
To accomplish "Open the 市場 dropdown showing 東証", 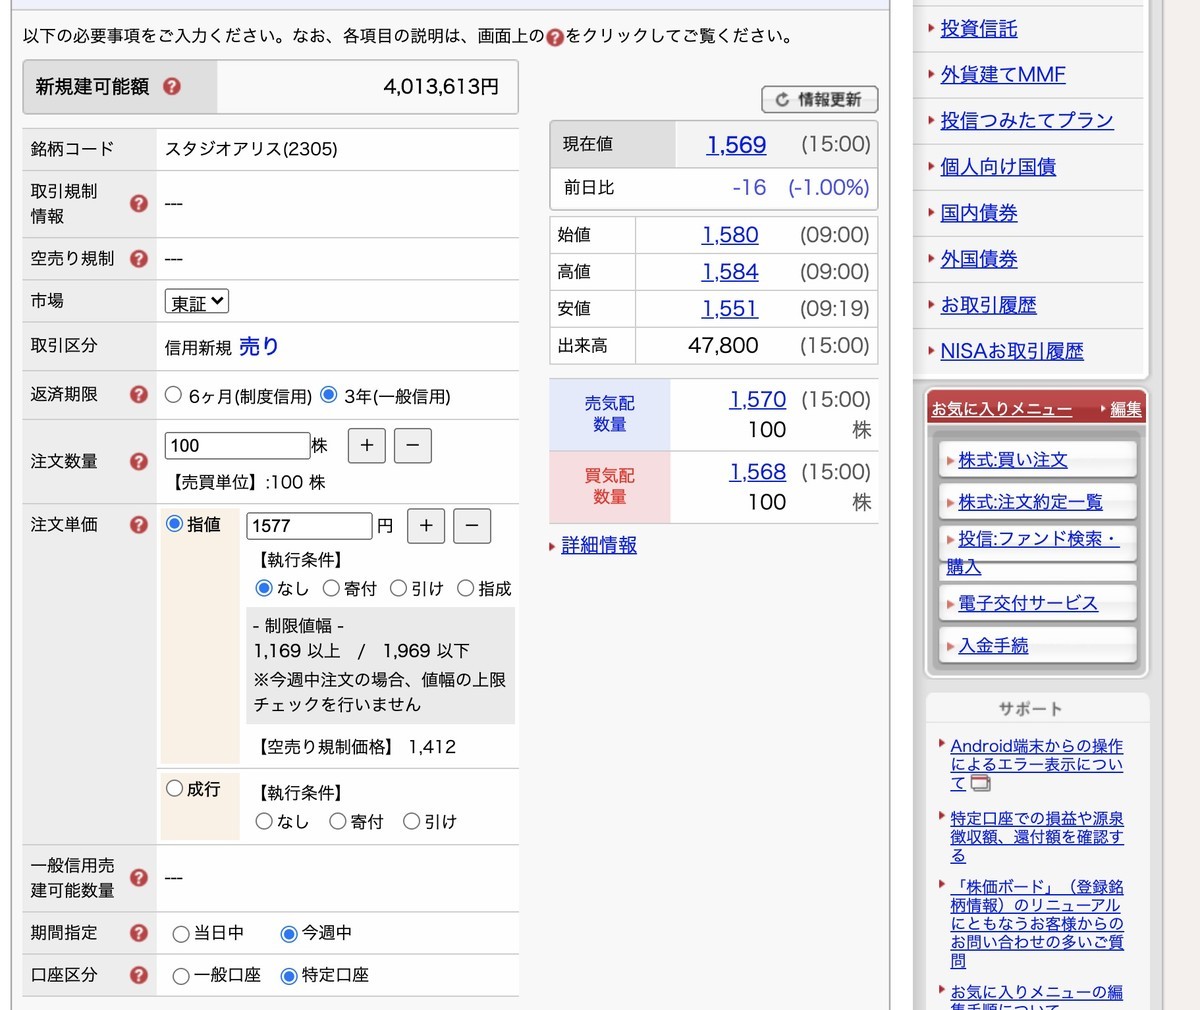I will click(x=197, y=302).
